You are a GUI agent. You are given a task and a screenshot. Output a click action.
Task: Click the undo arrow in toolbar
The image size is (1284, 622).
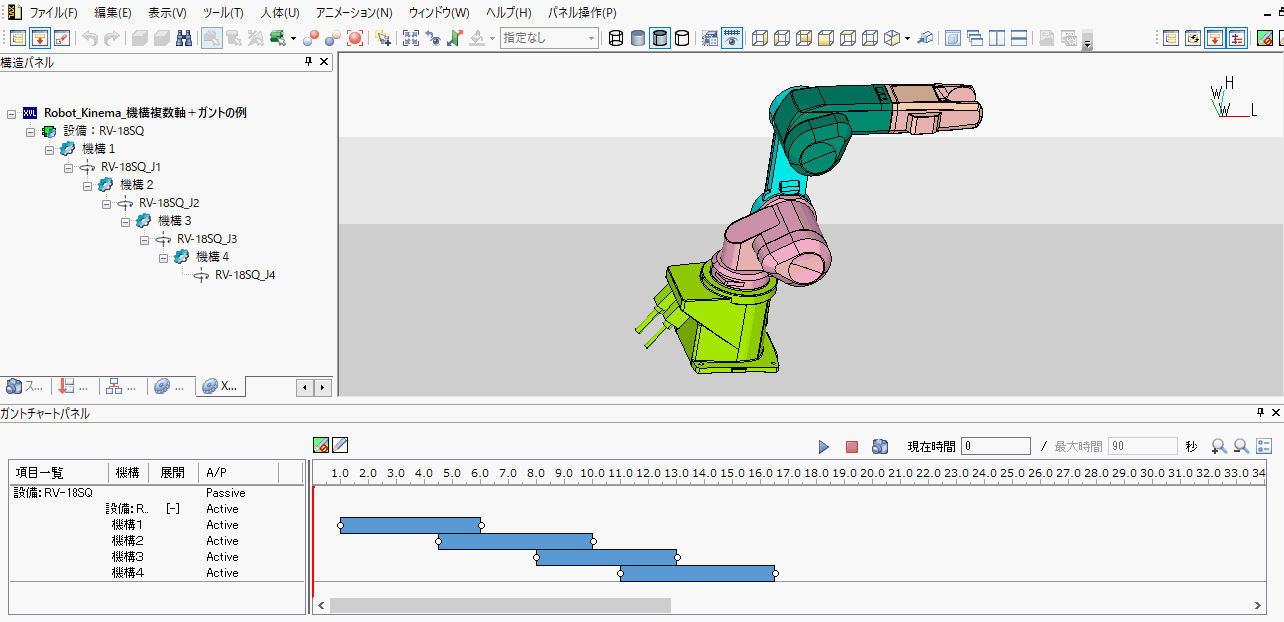tap(90, 38)
